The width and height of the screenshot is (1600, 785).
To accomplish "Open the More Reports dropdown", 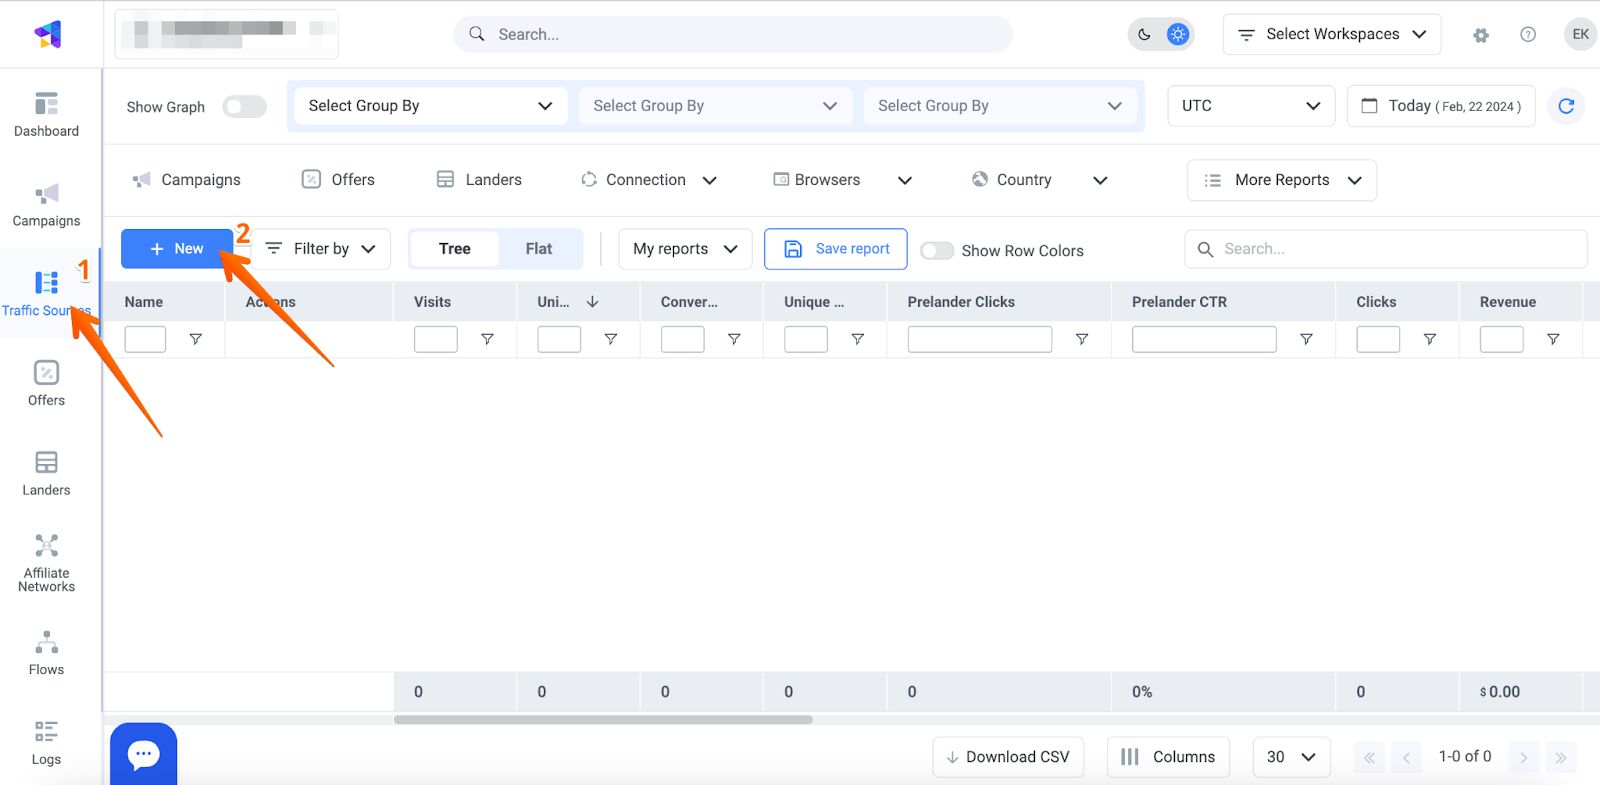I will click(x=1281, y=180).
